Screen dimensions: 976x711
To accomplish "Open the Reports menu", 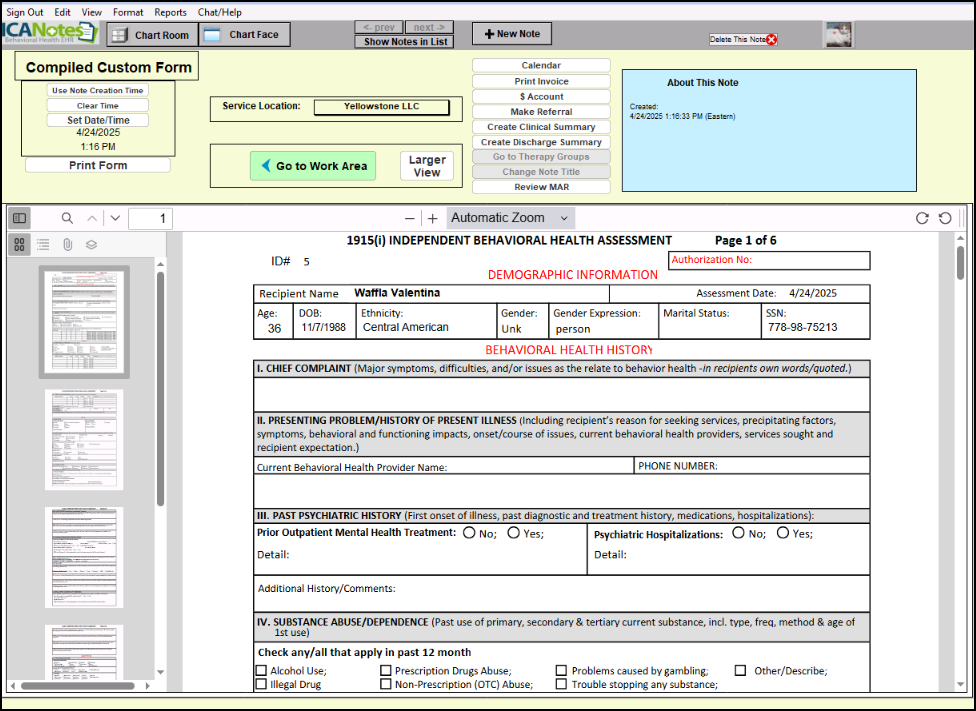I will click(170, 12).
